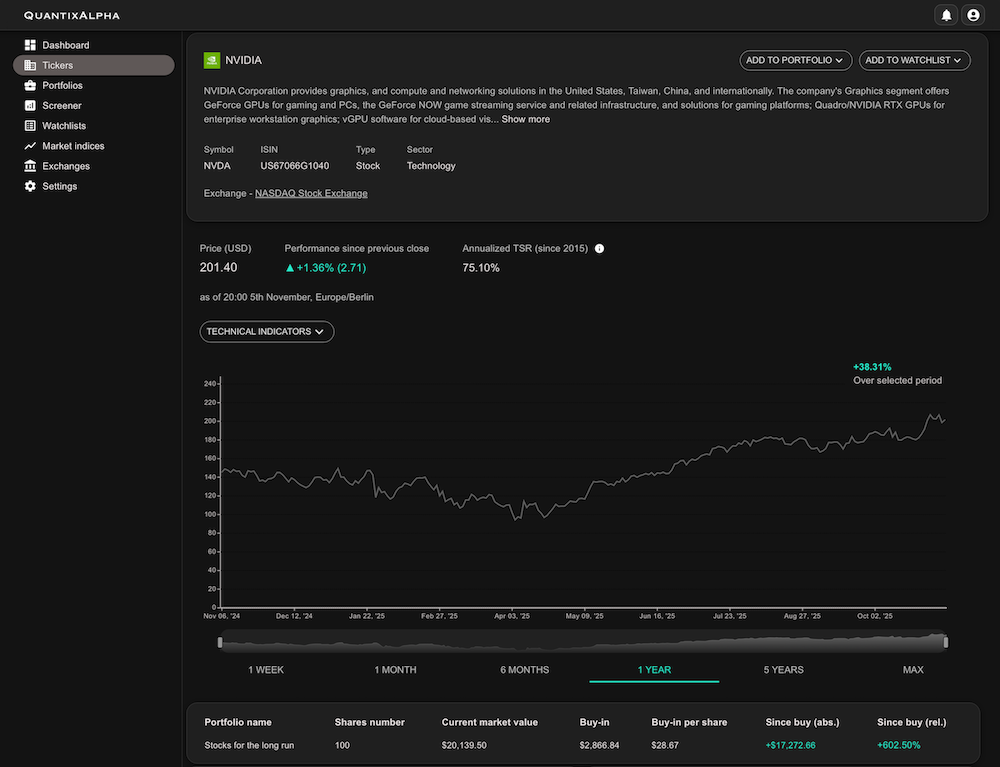Open the Settings gear icon
The image size is (1000, 767).
click(x=30, y=186)
